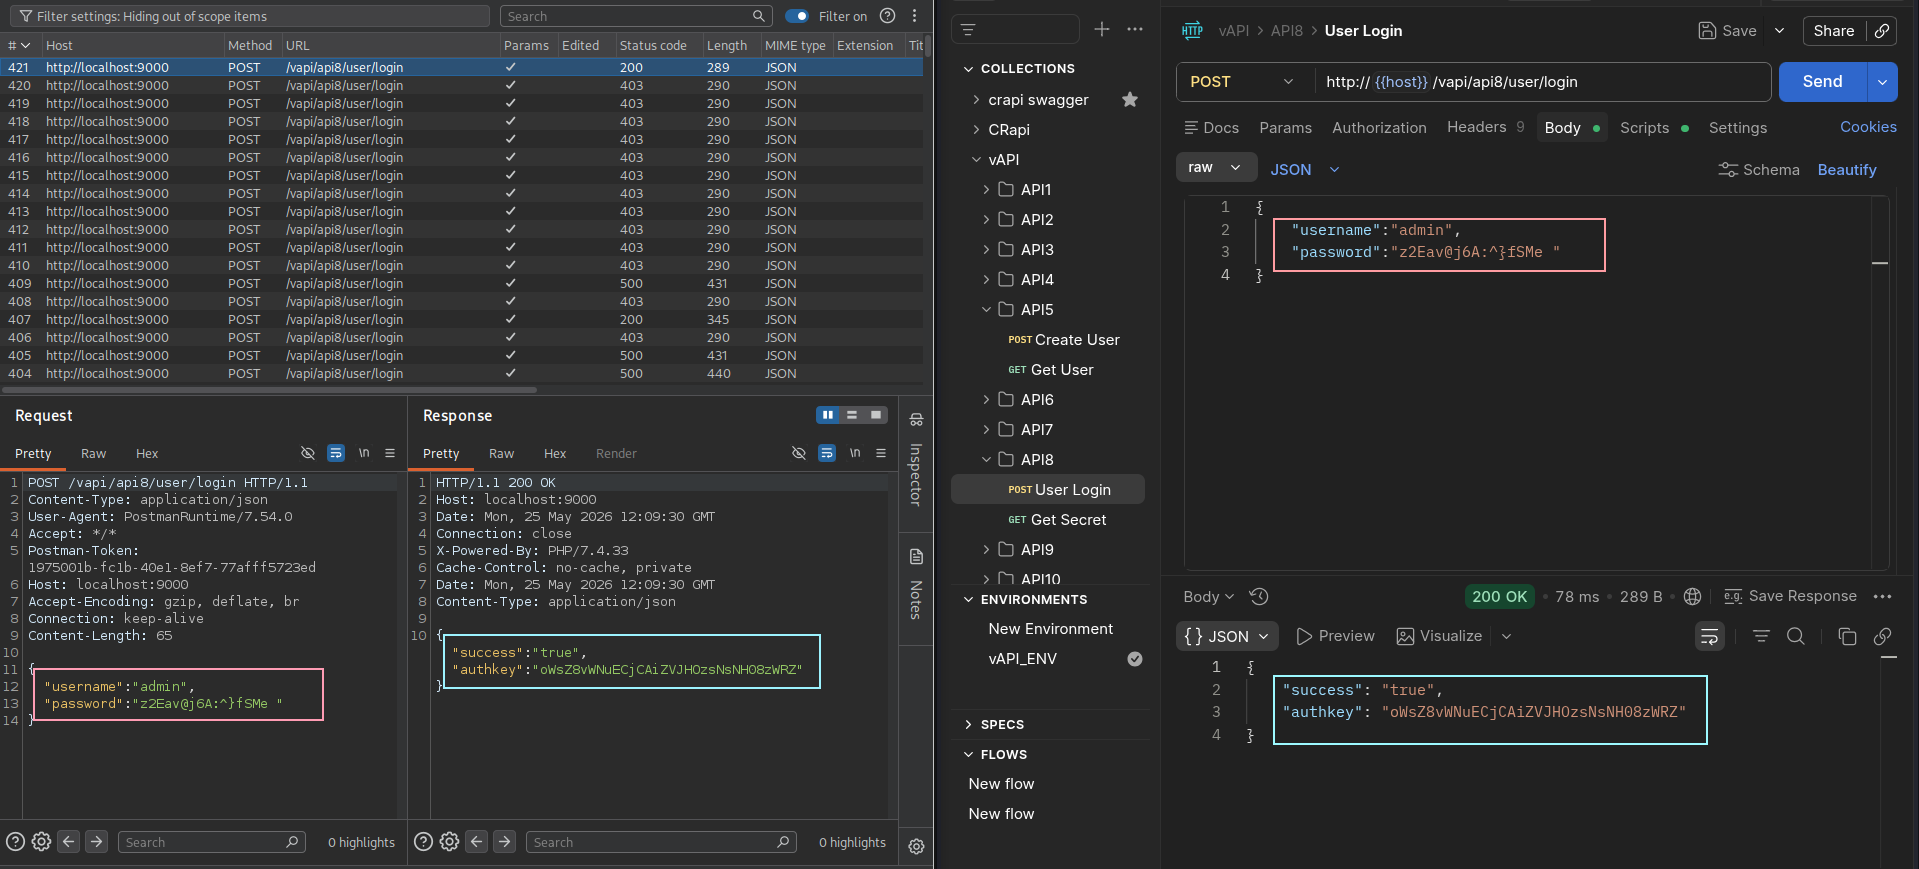The height and width of the screenshot is (869, 1919).
Task: Toggle non-printable characters in Request panel
Action: click(308, 453)
